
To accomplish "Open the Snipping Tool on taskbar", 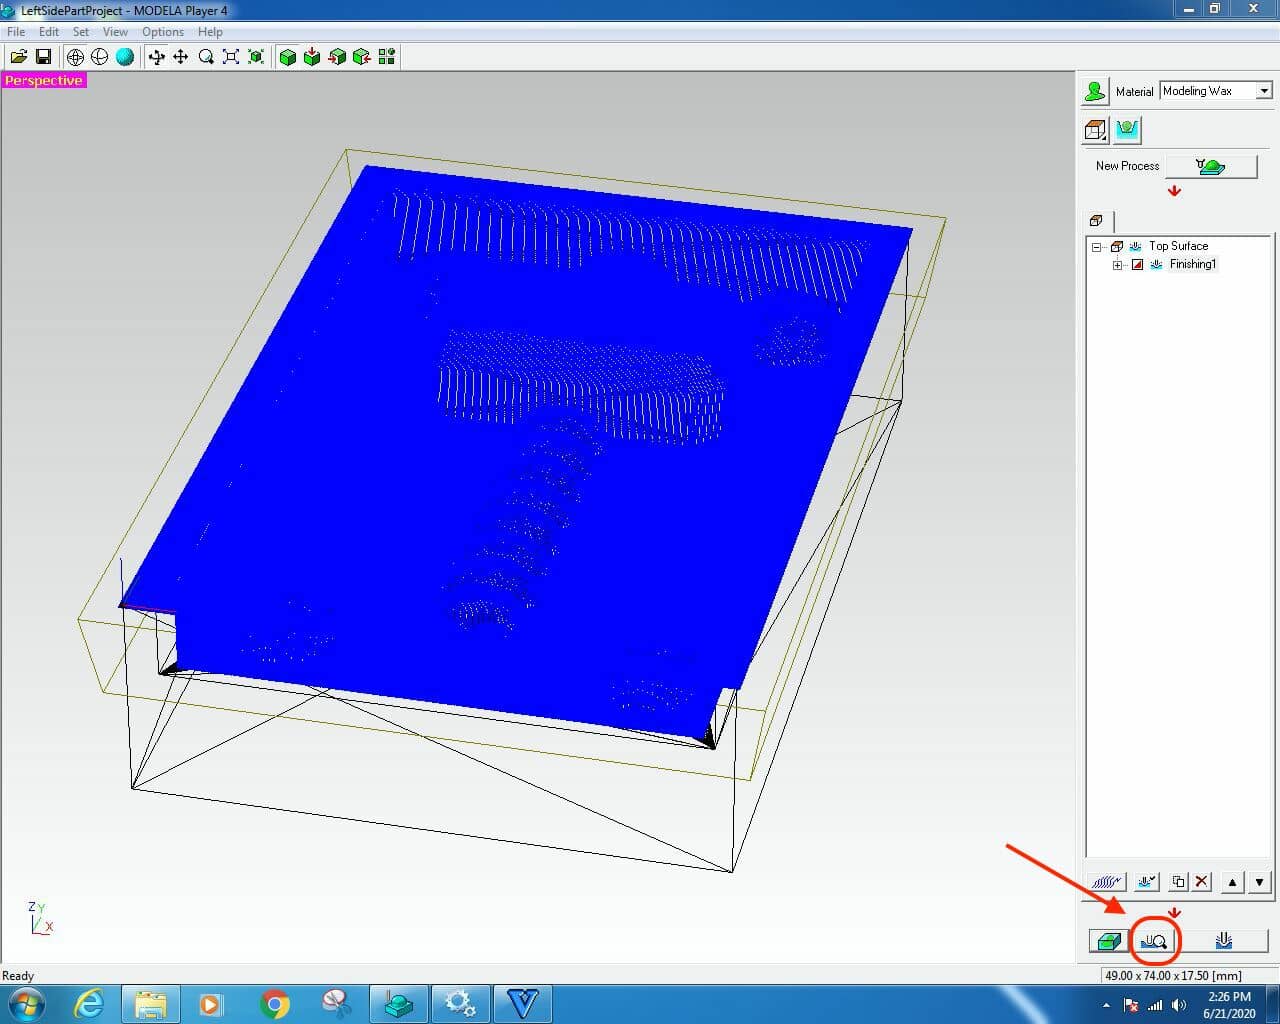I will point(337,1004).
